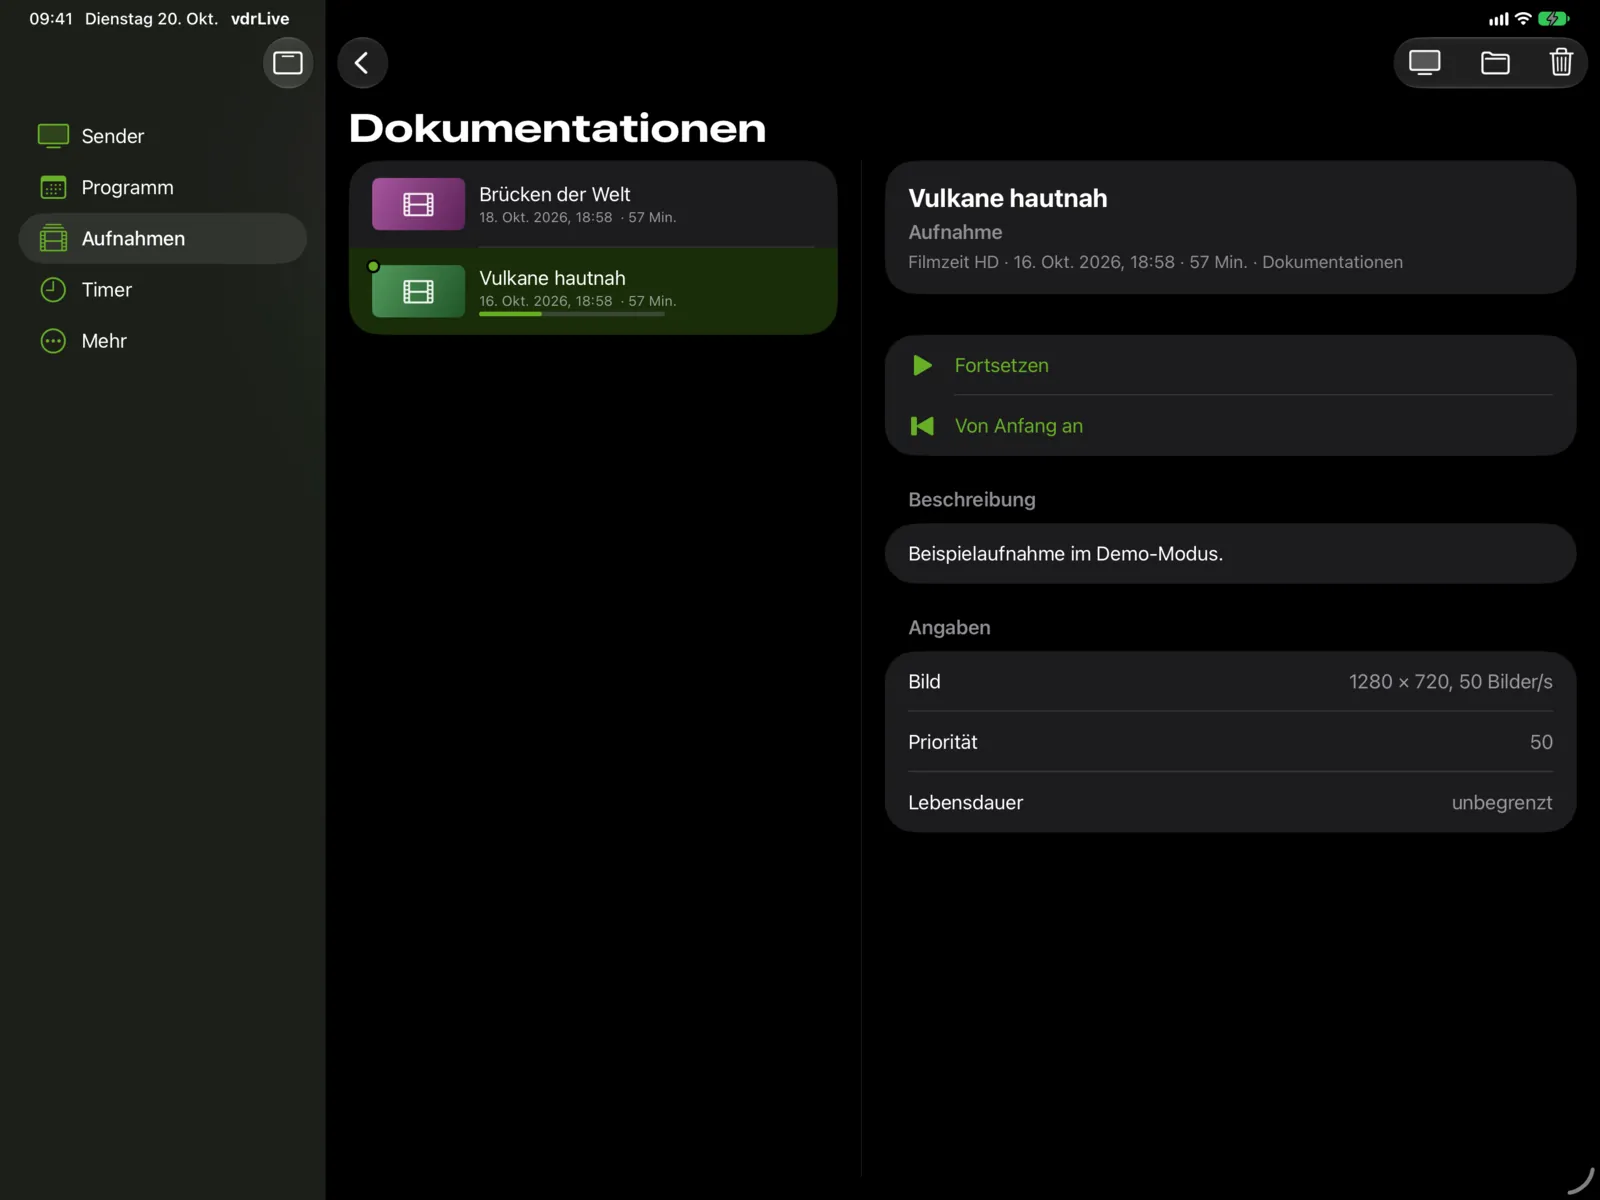Open the folder icon in top toolbar
This screenshot has width=1600, height=1200.
(1495, 63)
